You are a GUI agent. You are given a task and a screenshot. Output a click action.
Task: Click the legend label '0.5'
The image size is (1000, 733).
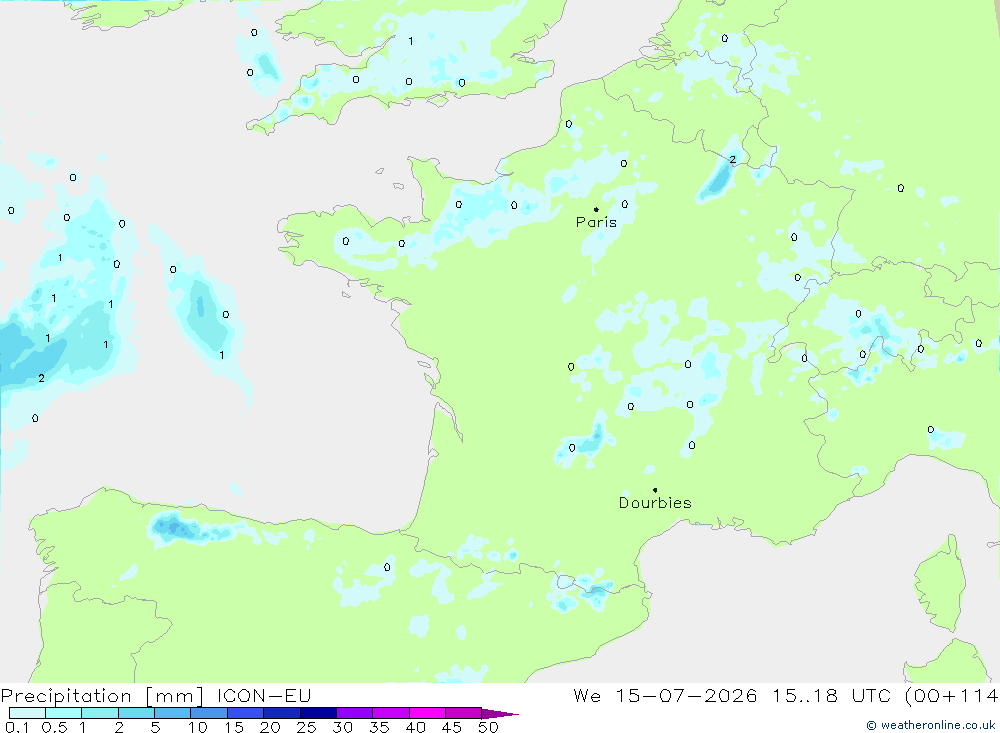click(54, 727)
